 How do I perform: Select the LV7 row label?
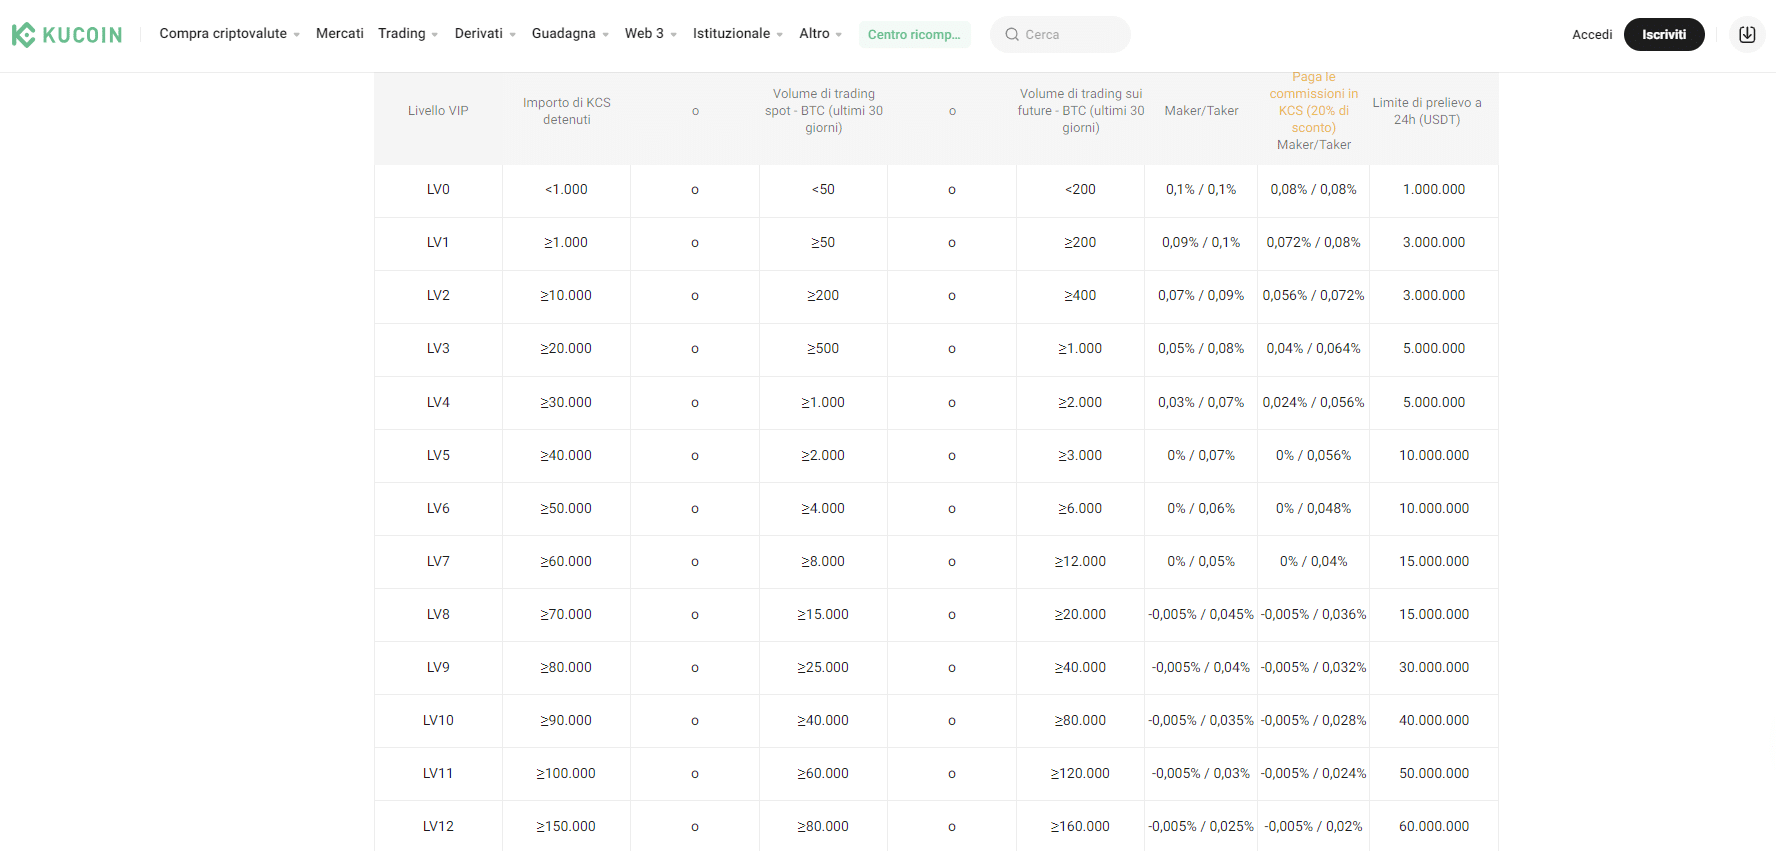[x=438, y=562]
